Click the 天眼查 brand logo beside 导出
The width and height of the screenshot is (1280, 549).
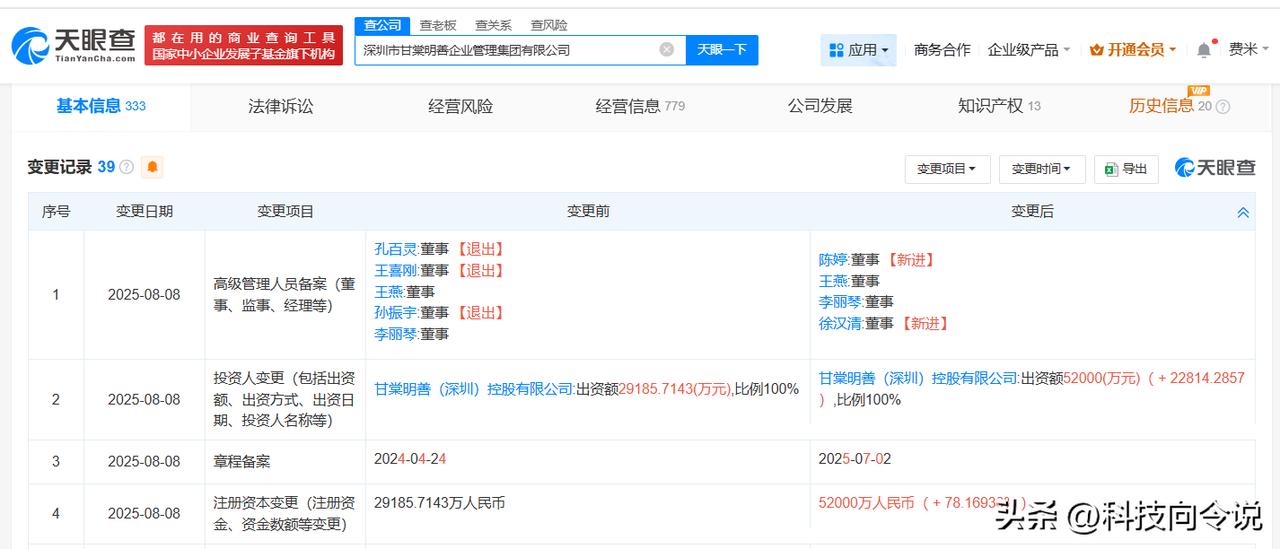point(1215,168)
